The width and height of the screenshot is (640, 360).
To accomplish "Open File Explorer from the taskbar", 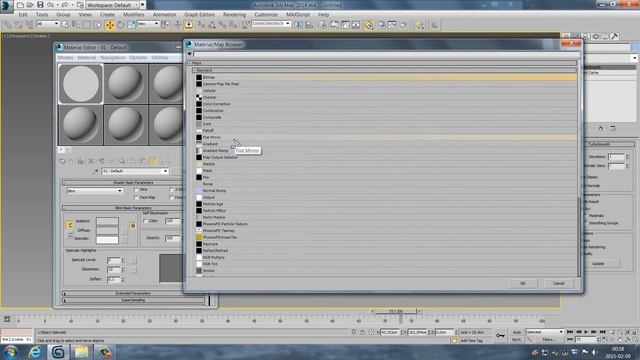I will click(x=81, y=352).
